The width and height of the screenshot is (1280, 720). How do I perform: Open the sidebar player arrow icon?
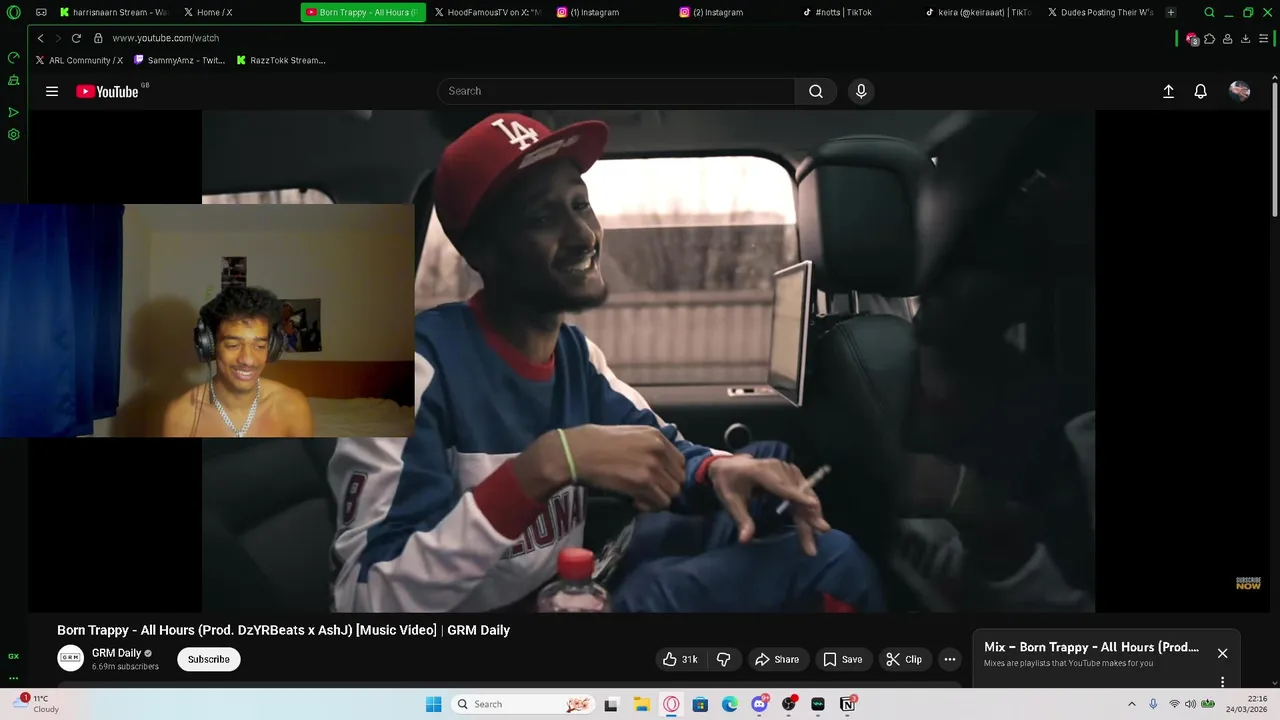point(14,112)
